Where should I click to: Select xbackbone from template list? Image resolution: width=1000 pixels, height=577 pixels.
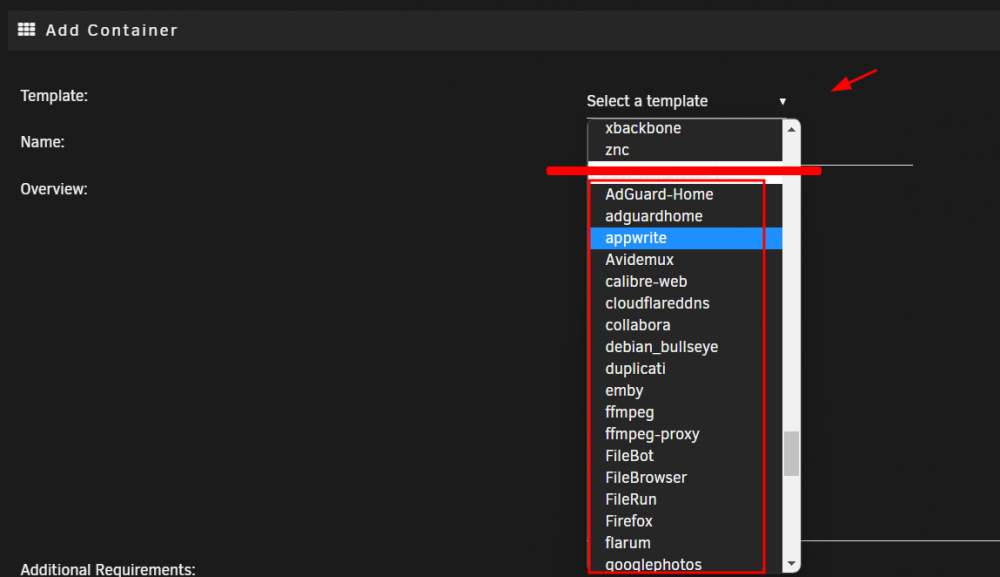coord(685,128)
